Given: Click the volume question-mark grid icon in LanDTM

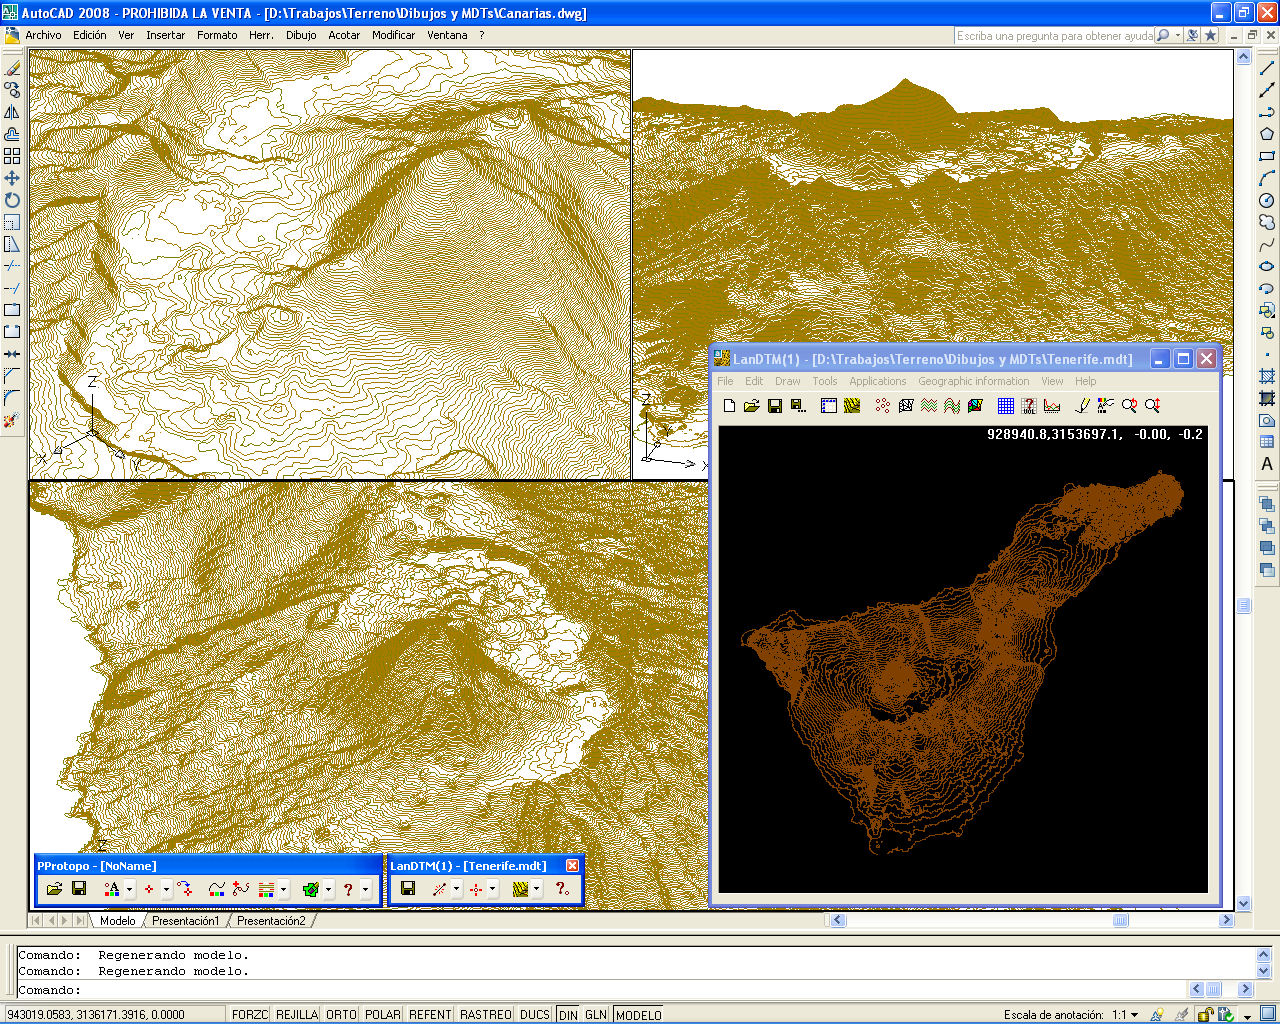Looking at the screenshot, I should pos(1029,405).
